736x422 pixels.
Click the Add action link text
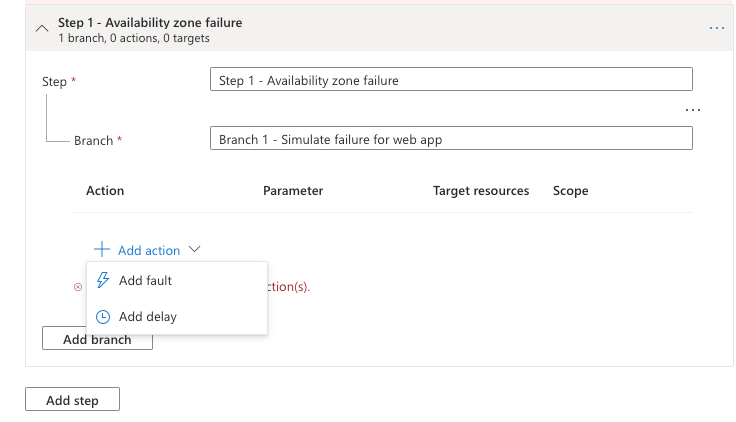coord(149,251)
